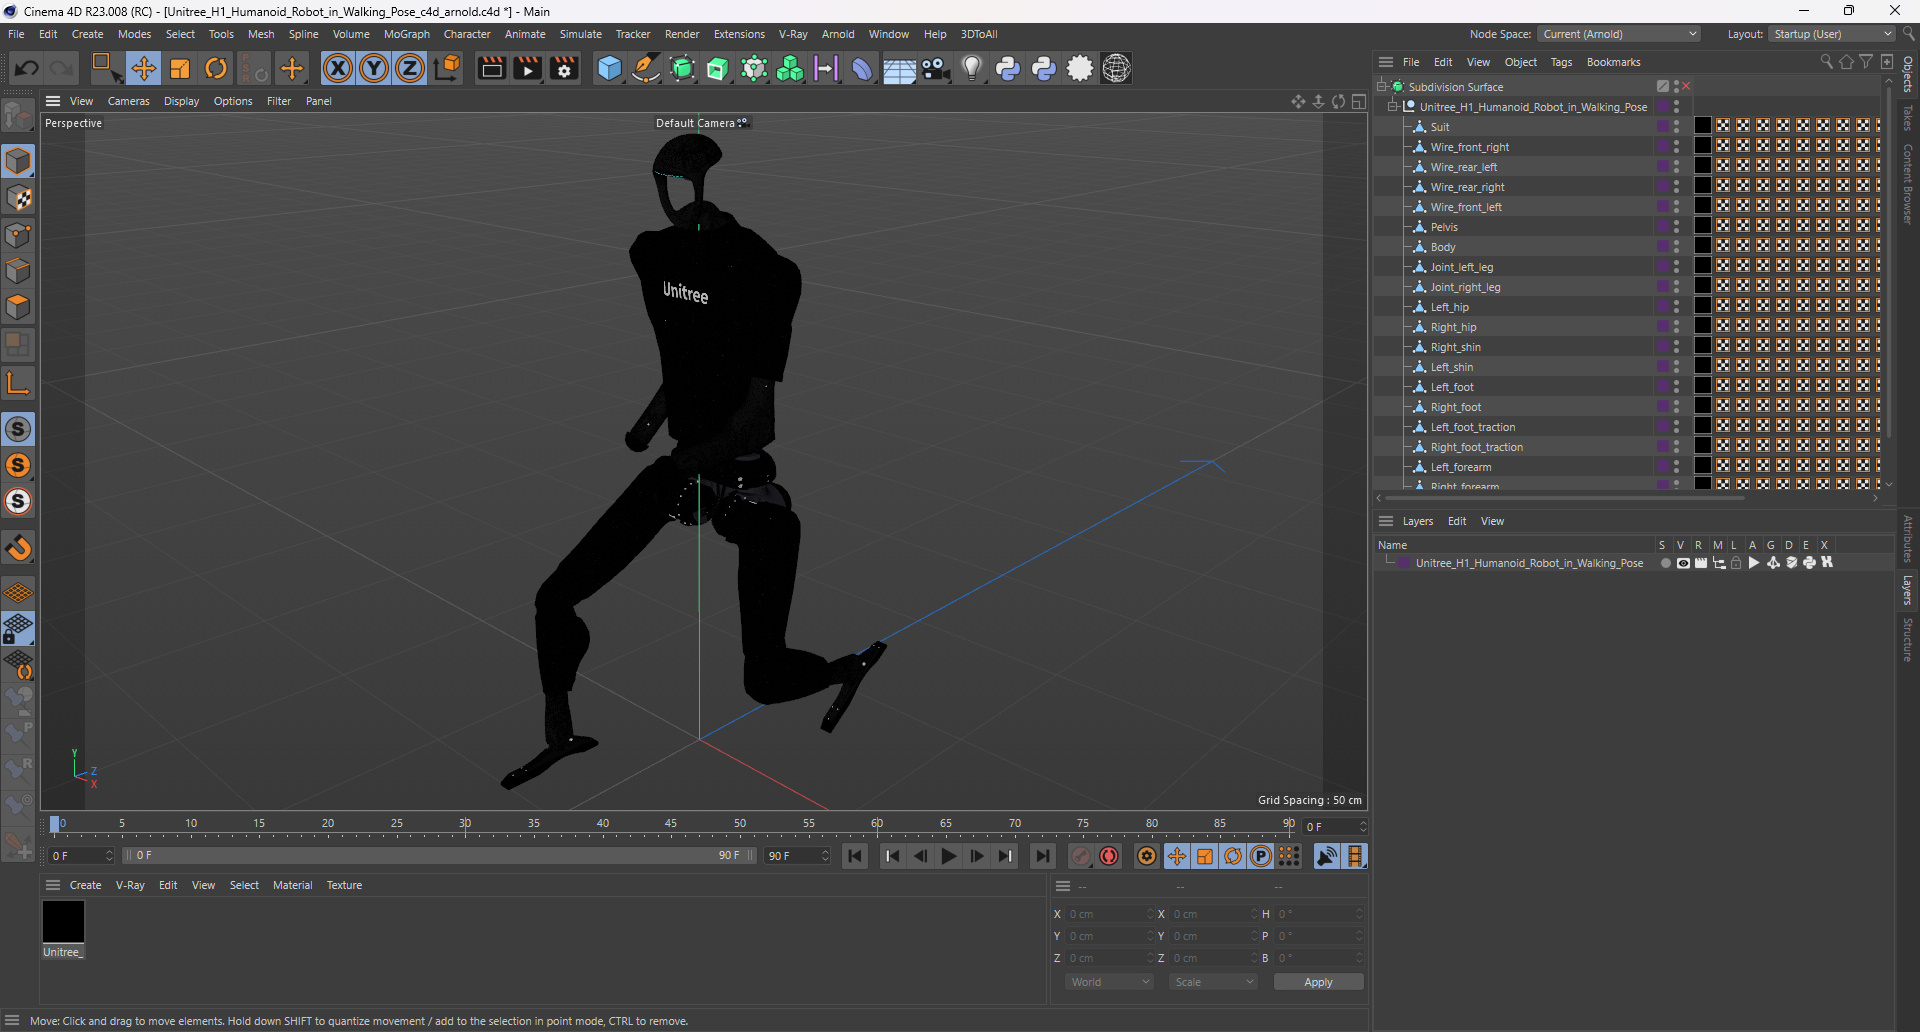The height and width of the screenshot is (1032, 1920).
Task: Switch to the Takes side tab
Action: coord(1908,118)
